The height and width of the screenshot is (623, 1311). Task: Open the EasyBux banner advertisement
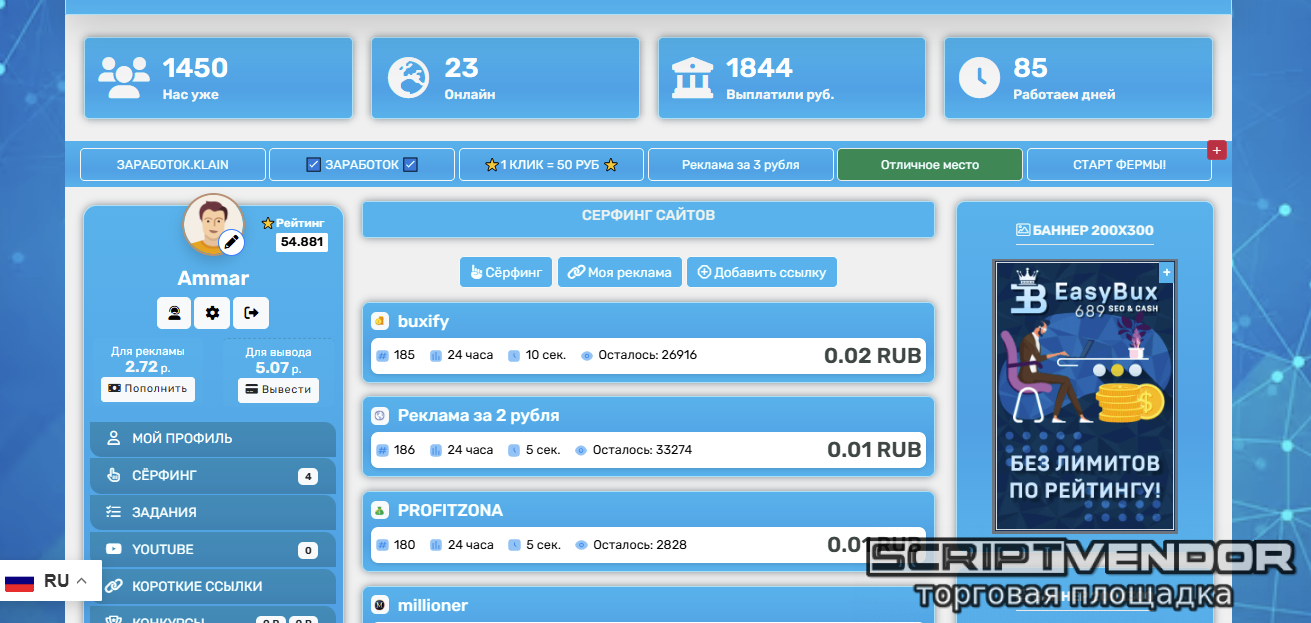pos(1084,396)
